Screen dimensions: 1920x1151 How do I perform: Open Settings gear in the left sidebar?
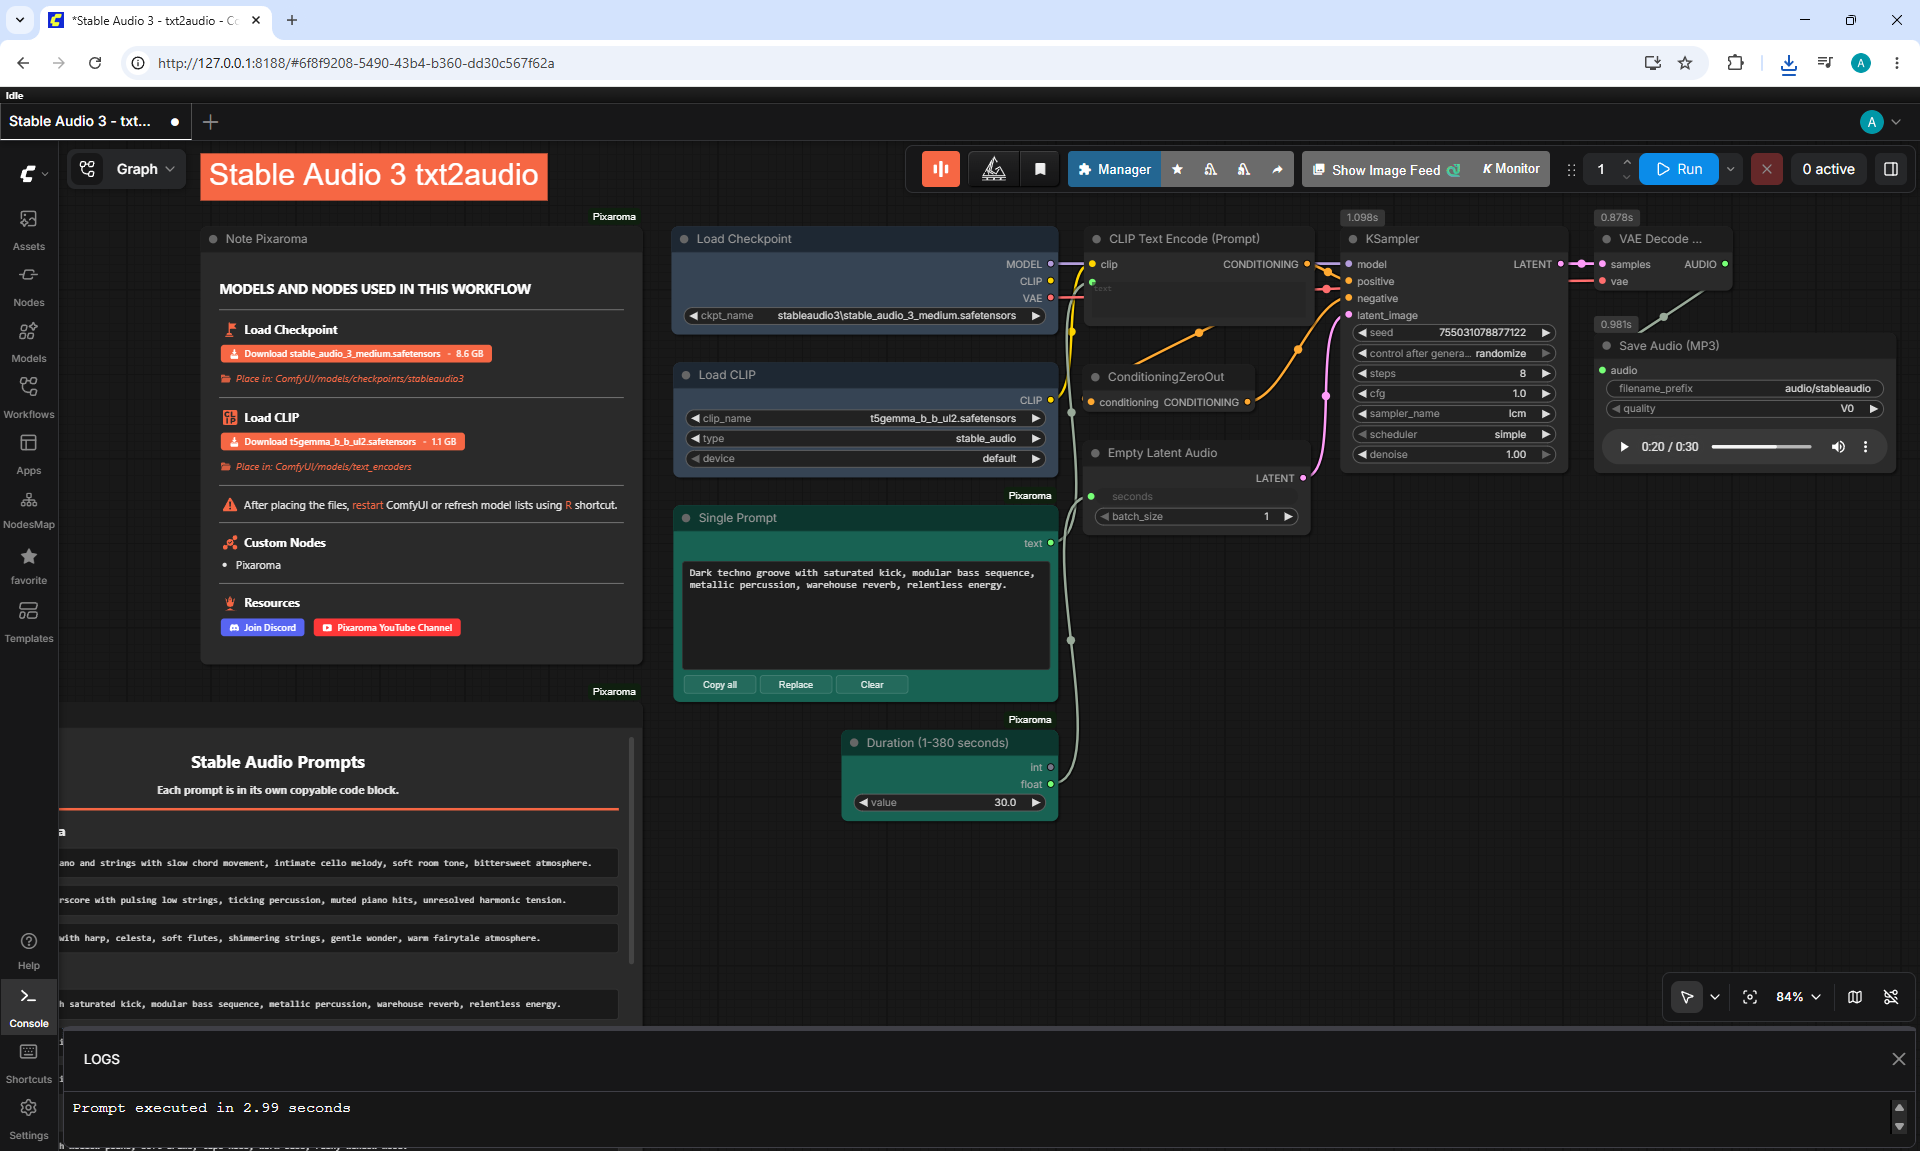tap(29, 1119)
